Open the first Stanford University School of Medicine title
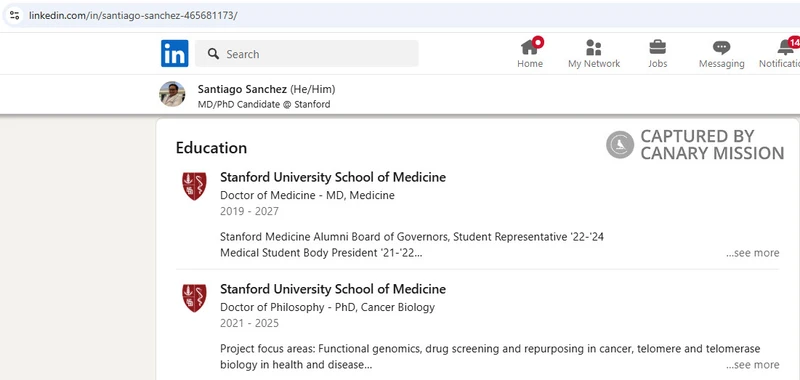This screenshot has width=800, height=380. tap(333, 177)
